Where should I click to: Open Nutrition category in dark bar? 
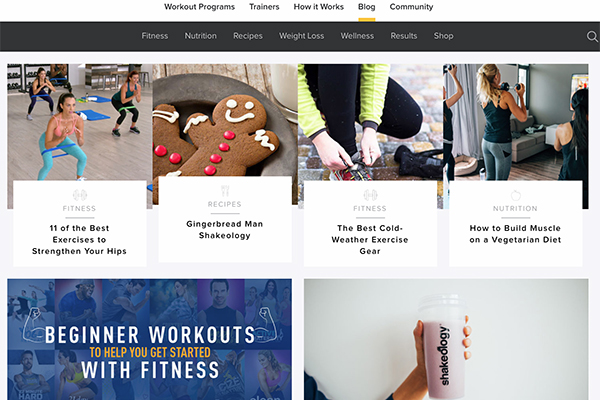[201, 36]
